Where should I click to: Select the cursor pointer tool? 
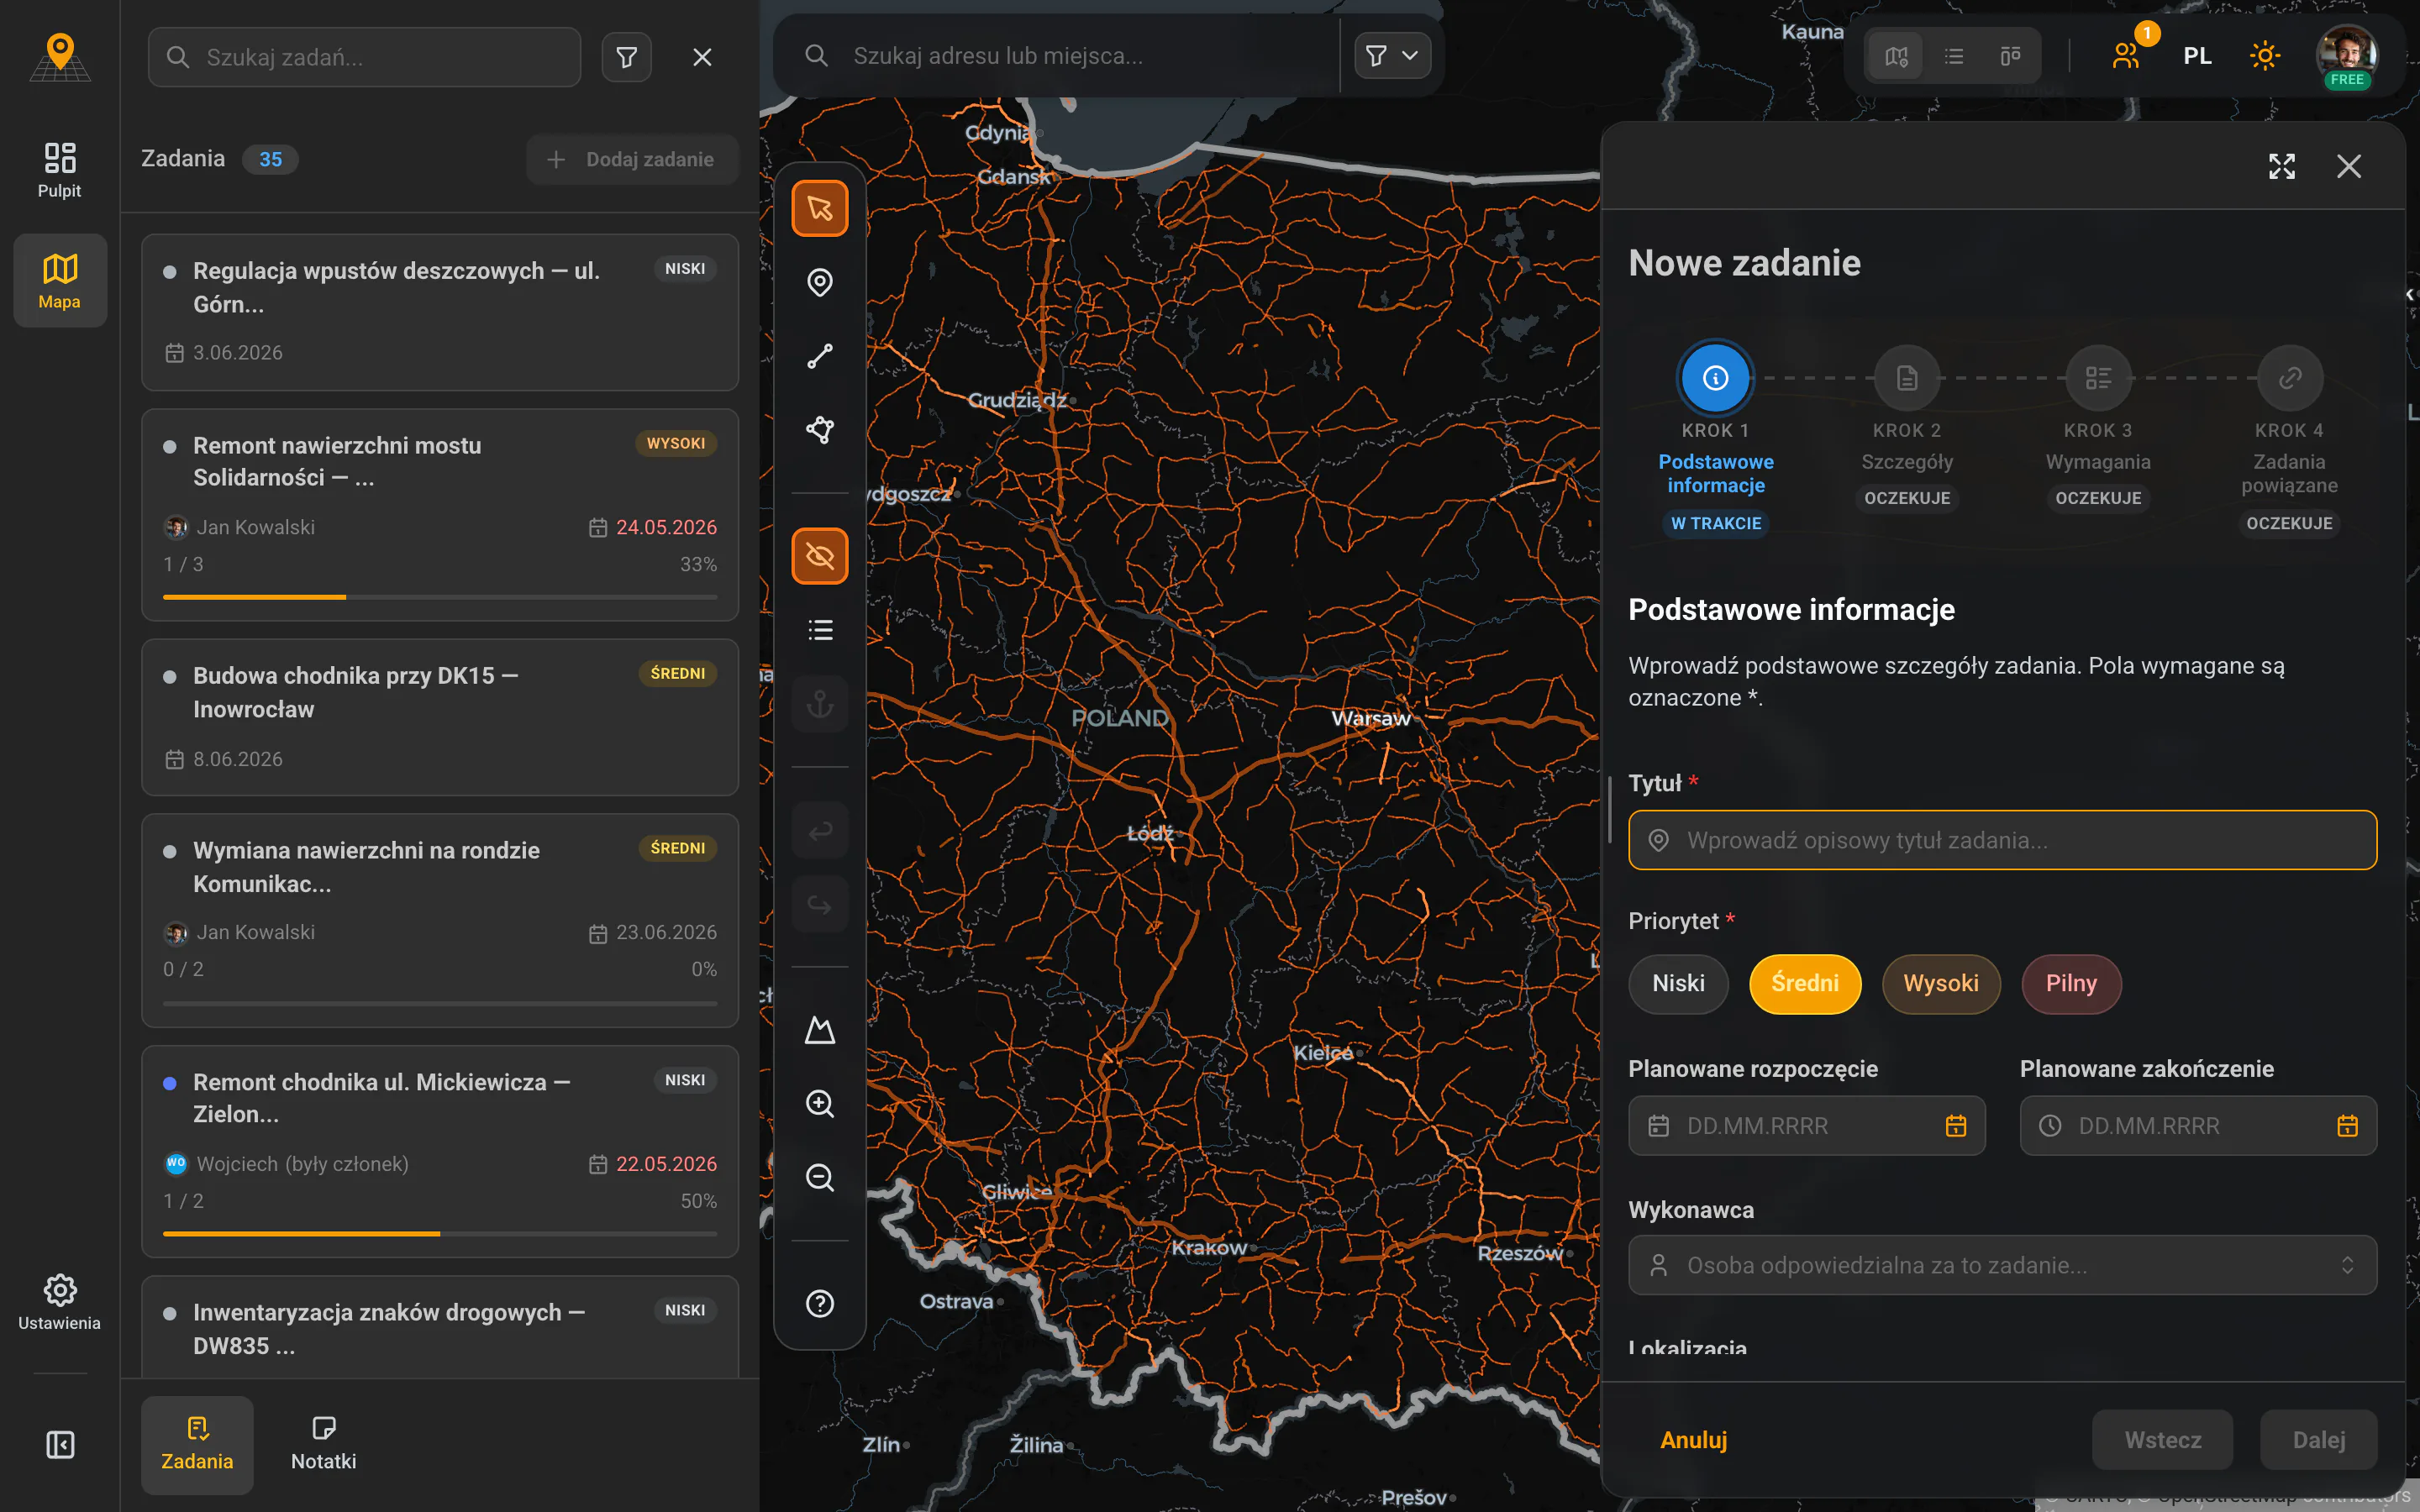click(820, 209)
